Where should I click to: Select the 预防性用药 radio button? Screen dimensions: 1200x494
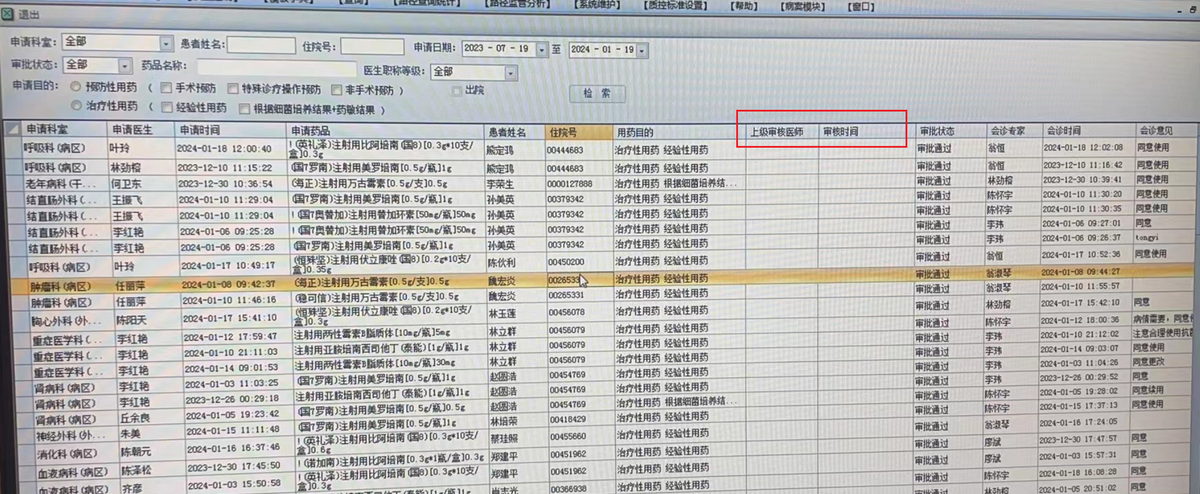(75, 88)
